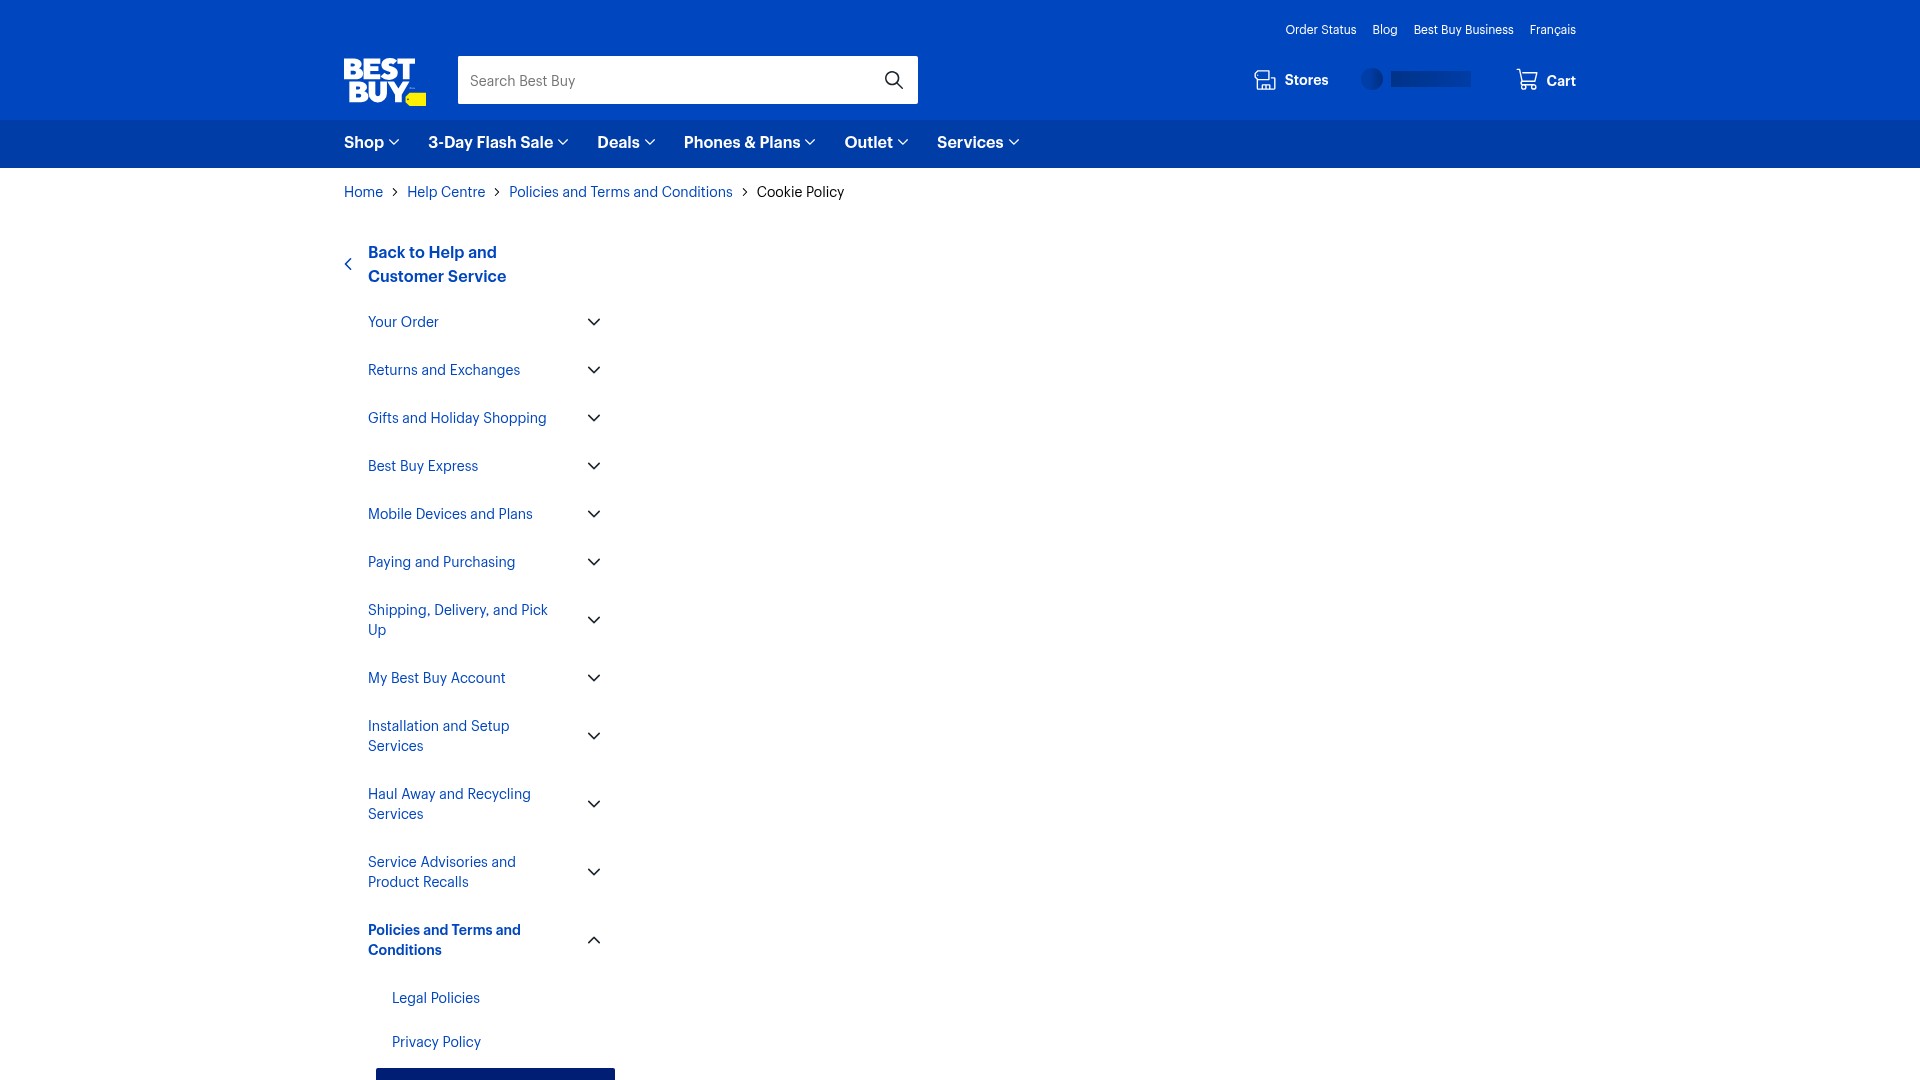Open the Returns and Exchanges topic
The height and width of the screenshot is (1080, 1920).
pyautogui.click(x=444, y=370)
